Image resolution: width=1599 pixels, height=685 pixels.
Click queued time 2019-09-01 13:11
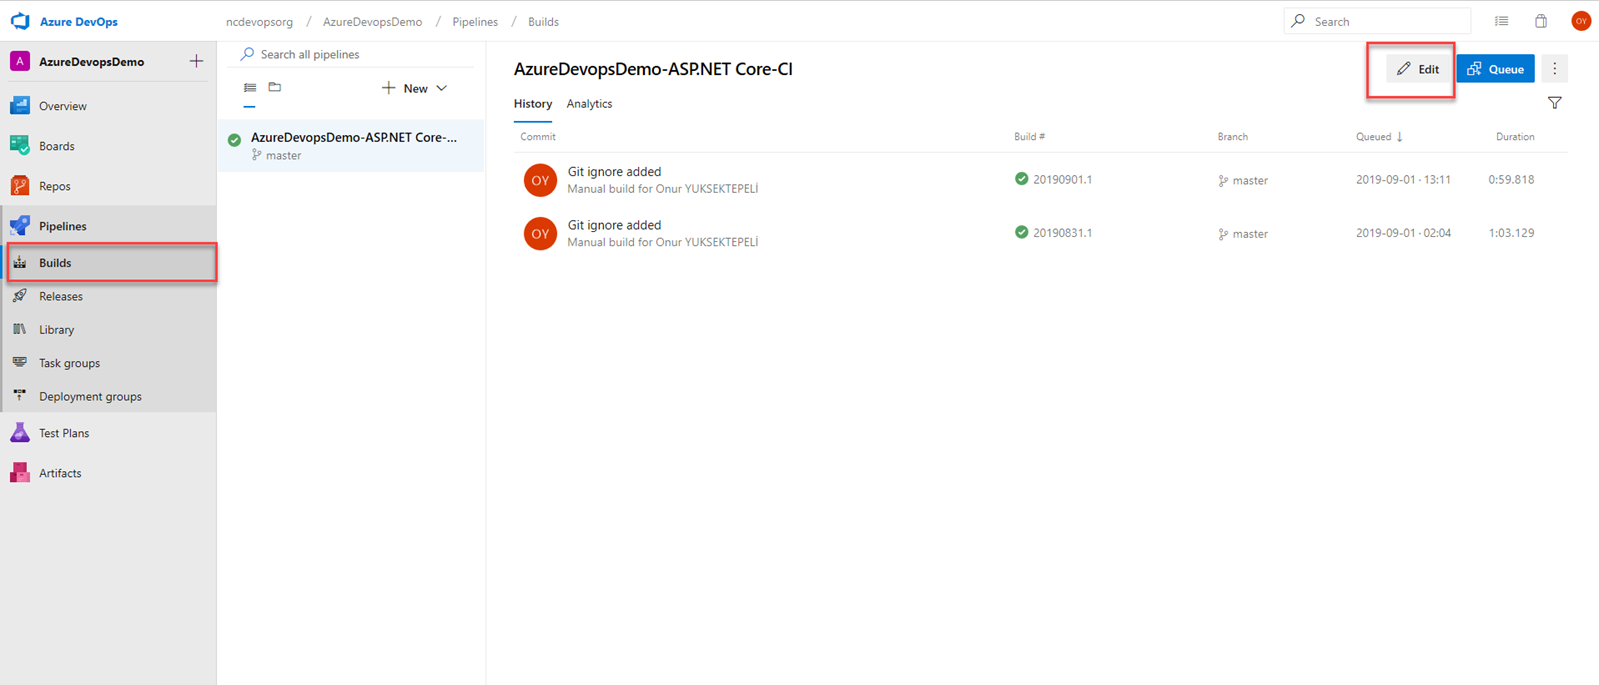[1403, 180]
